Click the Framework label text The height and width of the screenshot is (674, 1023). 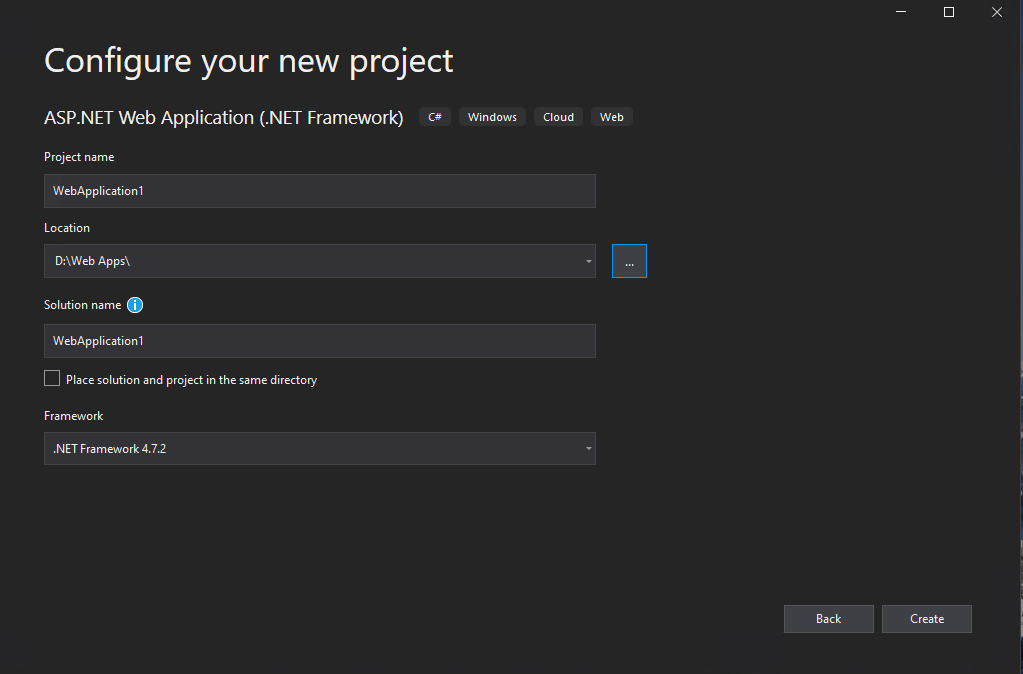click(x=74, y=416)
